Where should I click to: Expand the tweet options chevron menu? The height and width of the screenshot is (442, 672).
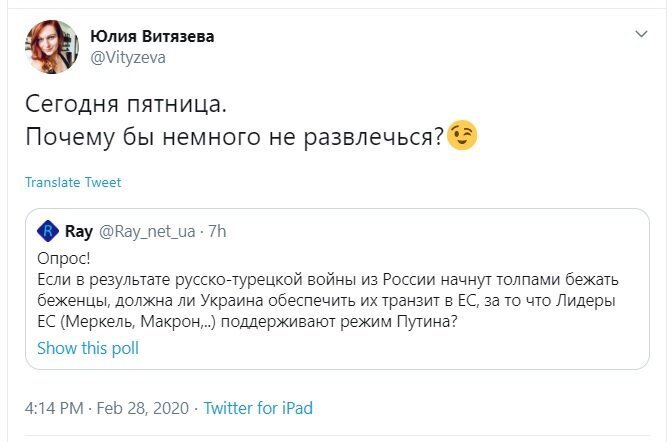click(641, 34)
